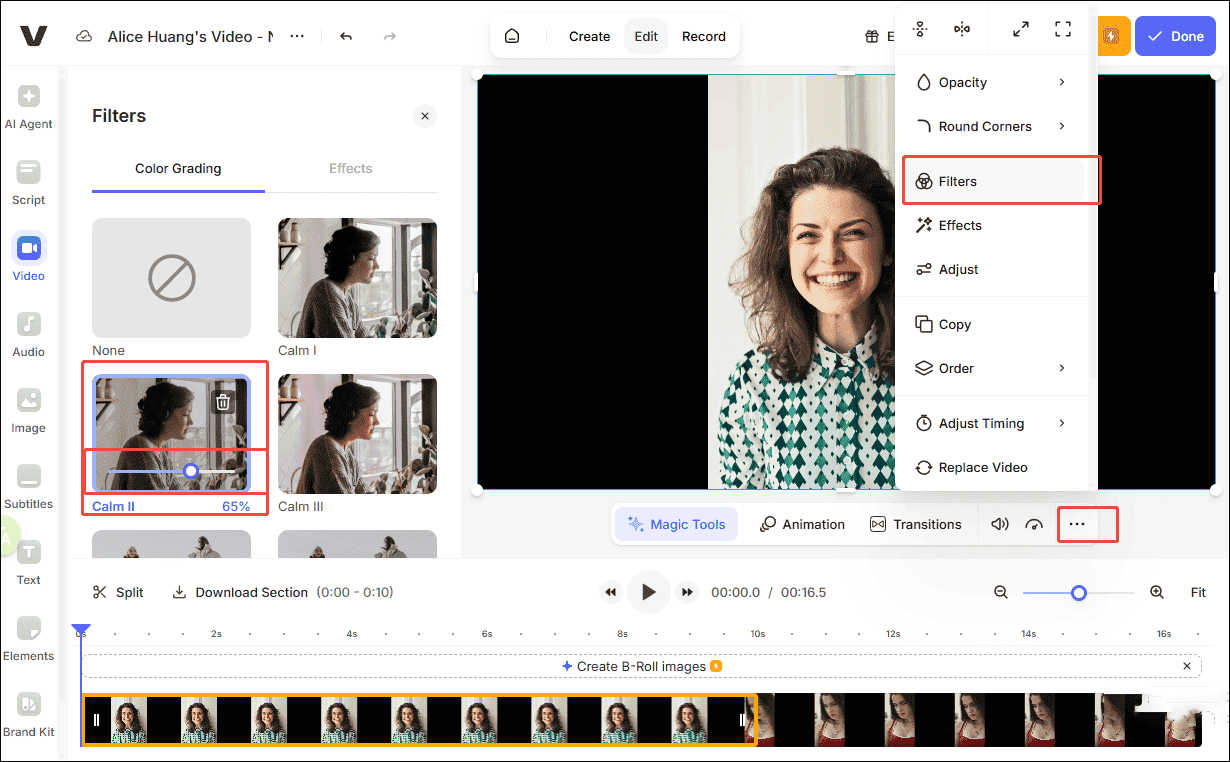Viewport: 1230px width, 762px height.
Task: Adjust the Calm II intensity slider
Action: click(190, 470)
